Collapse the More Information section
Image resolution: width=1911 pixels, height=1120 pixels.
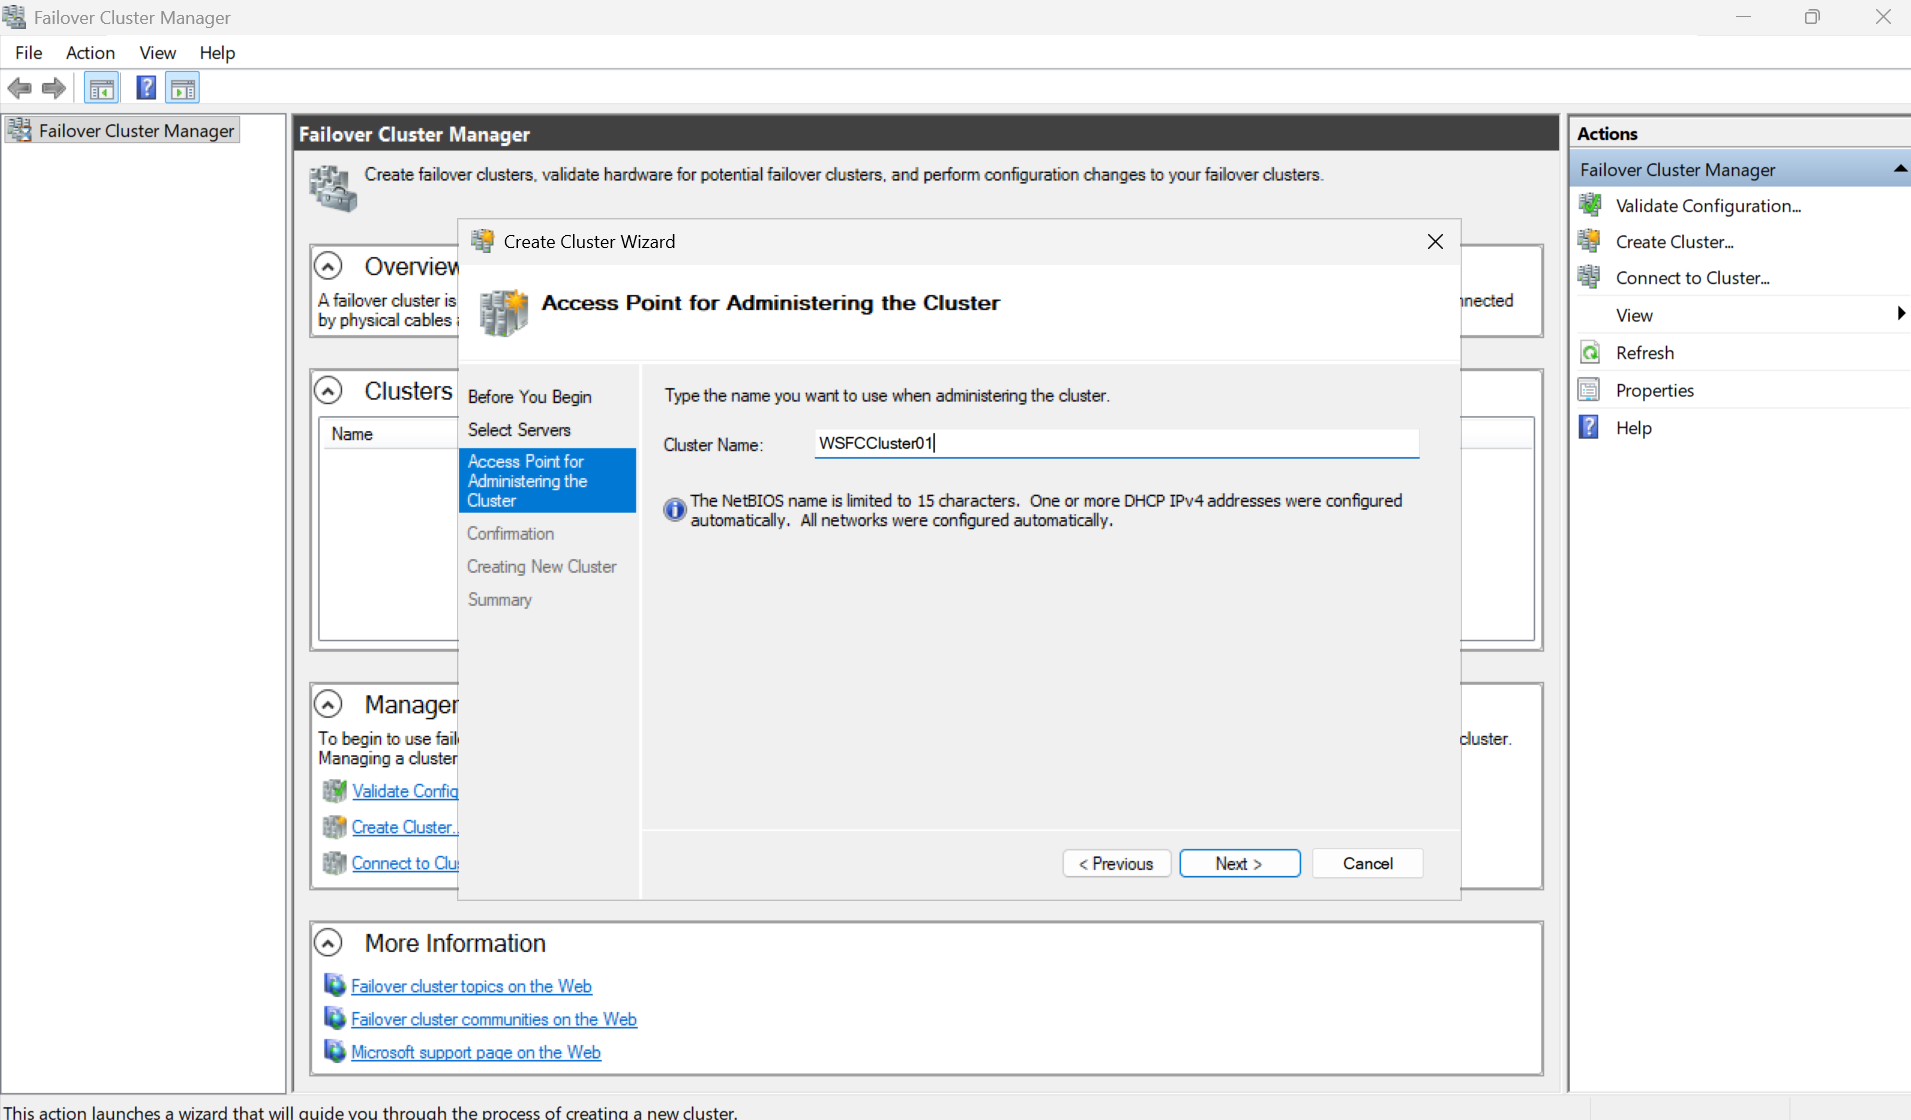click(x=329, y=943)
